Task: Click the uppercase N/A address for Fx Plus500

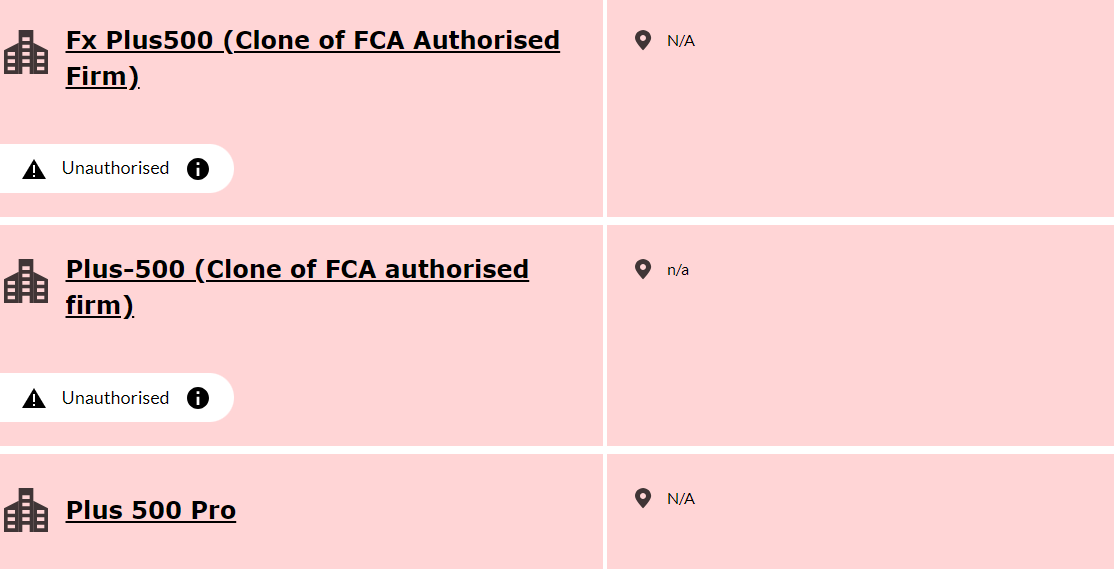Action: click(x=681, y=41)
